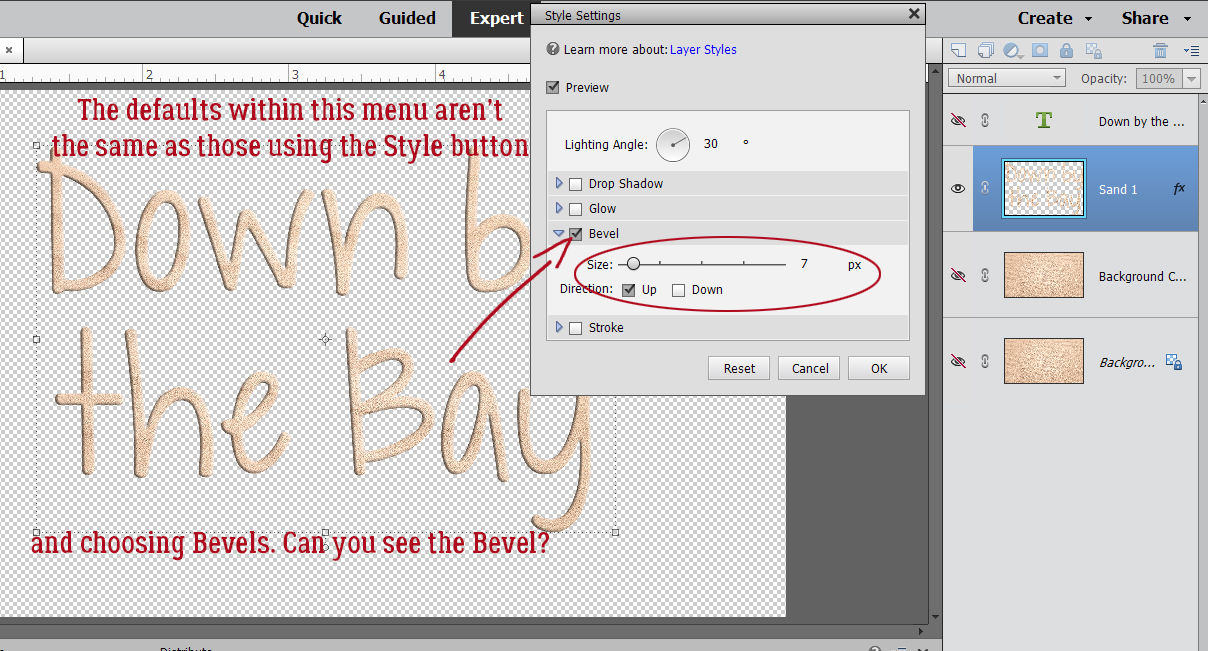Open the Share dropdown menu
The image size is (1208, 651).
click(1156, 18)
